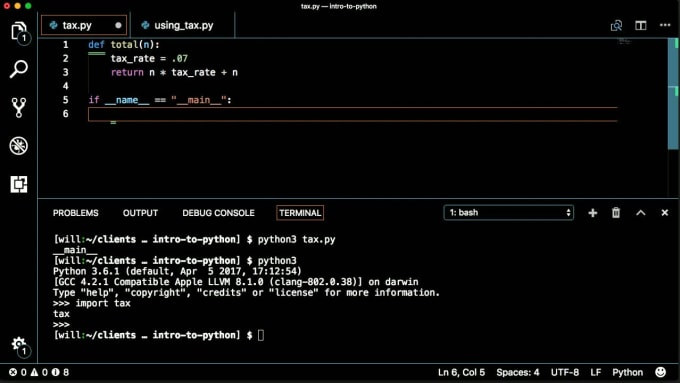
Task: Click the GCC 4.2.1 terminal output line
Action: pos(236,282)
